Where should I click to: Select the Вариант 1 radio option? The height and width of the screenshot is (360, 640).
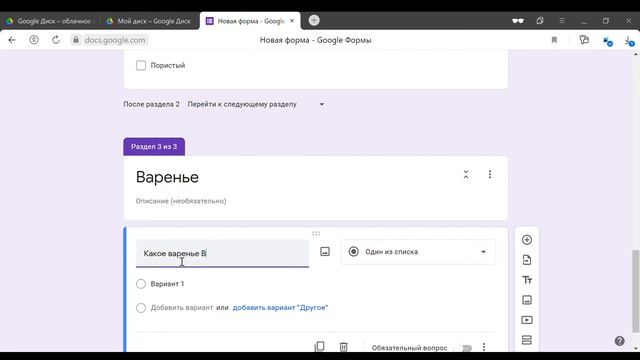tap(141, 284)
